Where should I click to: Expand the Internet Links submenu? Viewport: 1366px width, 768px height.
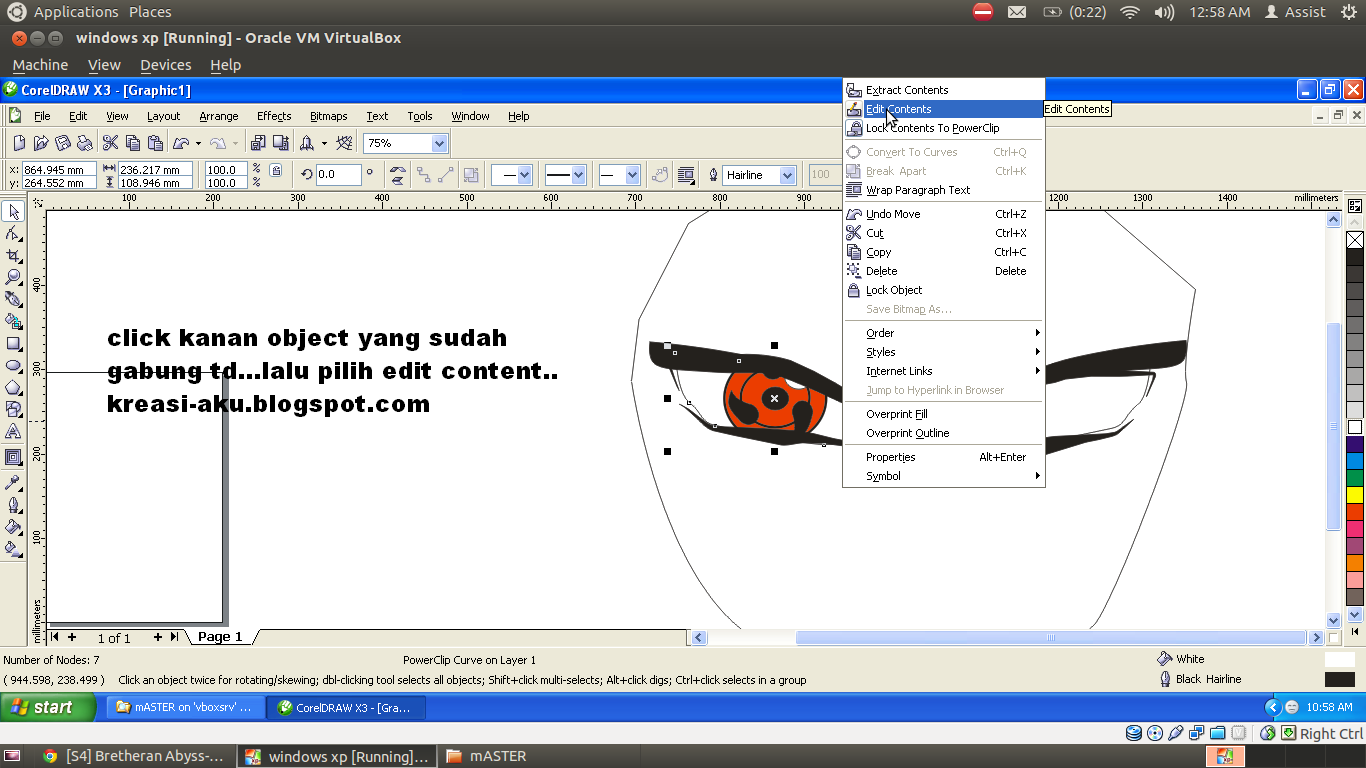[x=943, y=371]
